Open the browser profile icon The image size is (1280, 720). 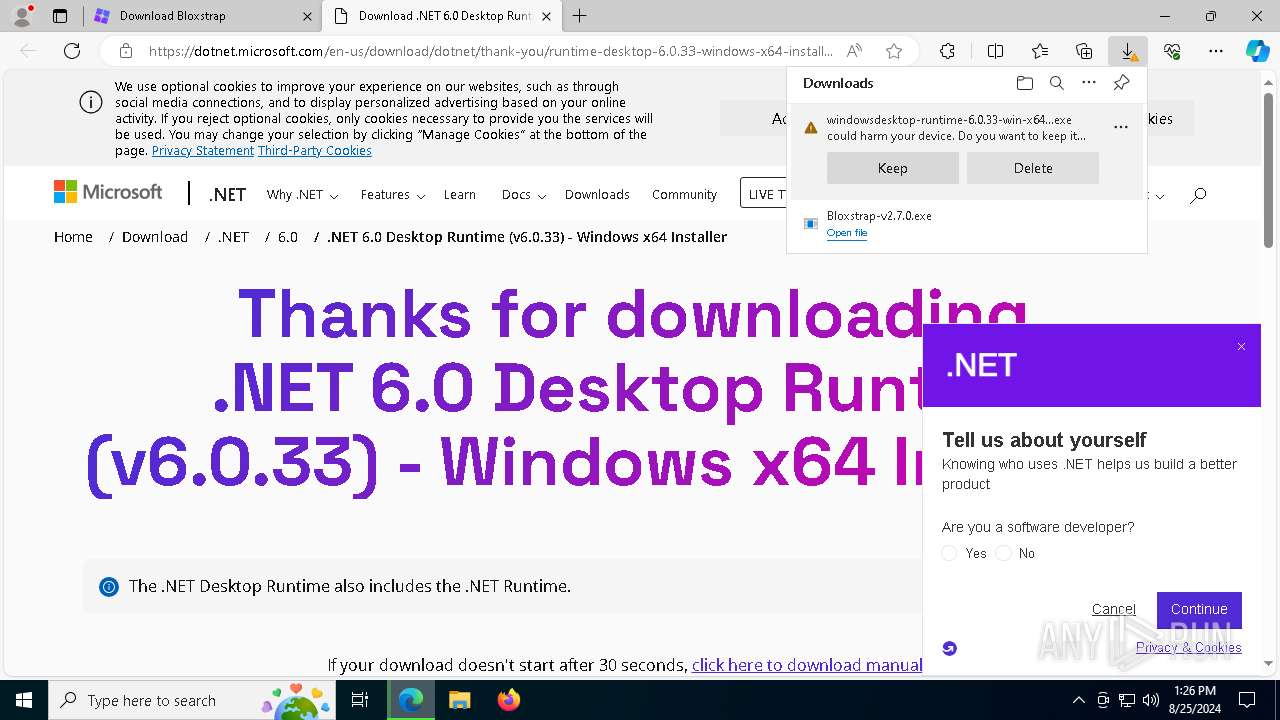tap(22, 16)
